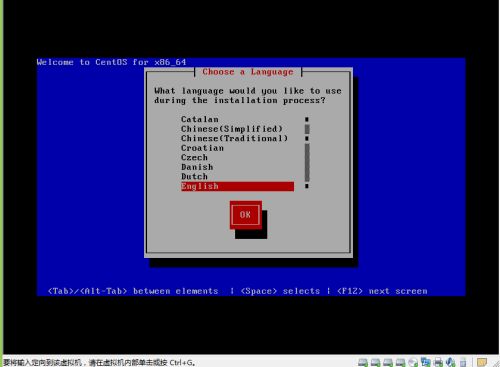Click the sound card status icon
Screen dimensions: 500x367
[x=450, y=362]
